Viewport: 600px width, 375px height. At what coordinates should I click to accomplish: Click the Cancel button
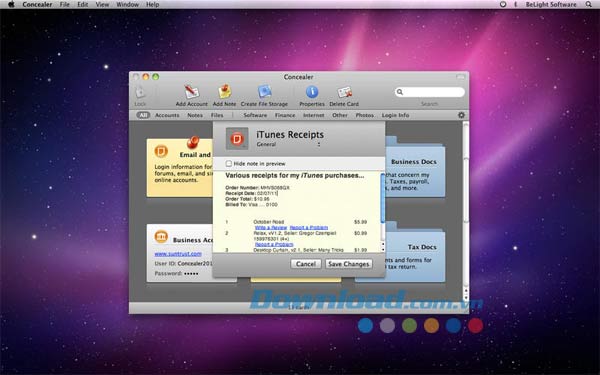point(306,264)
